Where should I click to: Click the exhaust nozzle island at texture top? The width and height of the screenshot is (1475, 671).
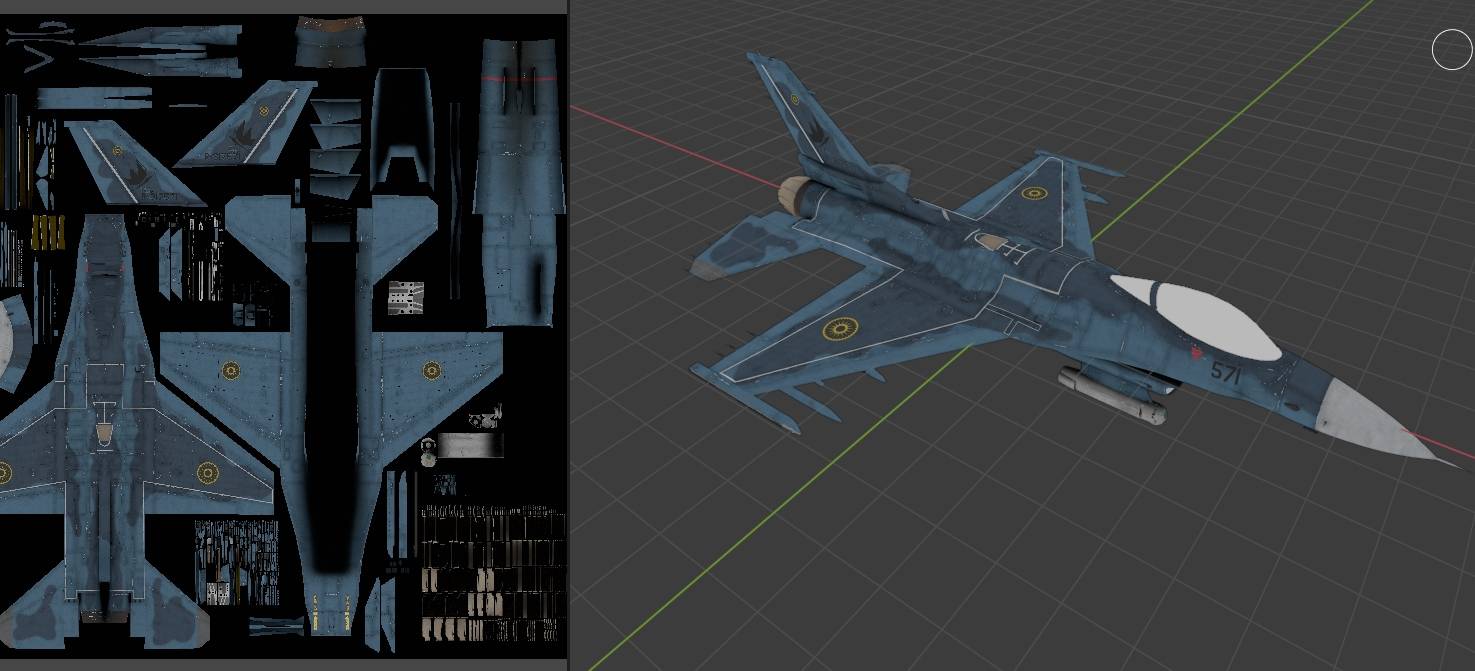tap(329, 42)
